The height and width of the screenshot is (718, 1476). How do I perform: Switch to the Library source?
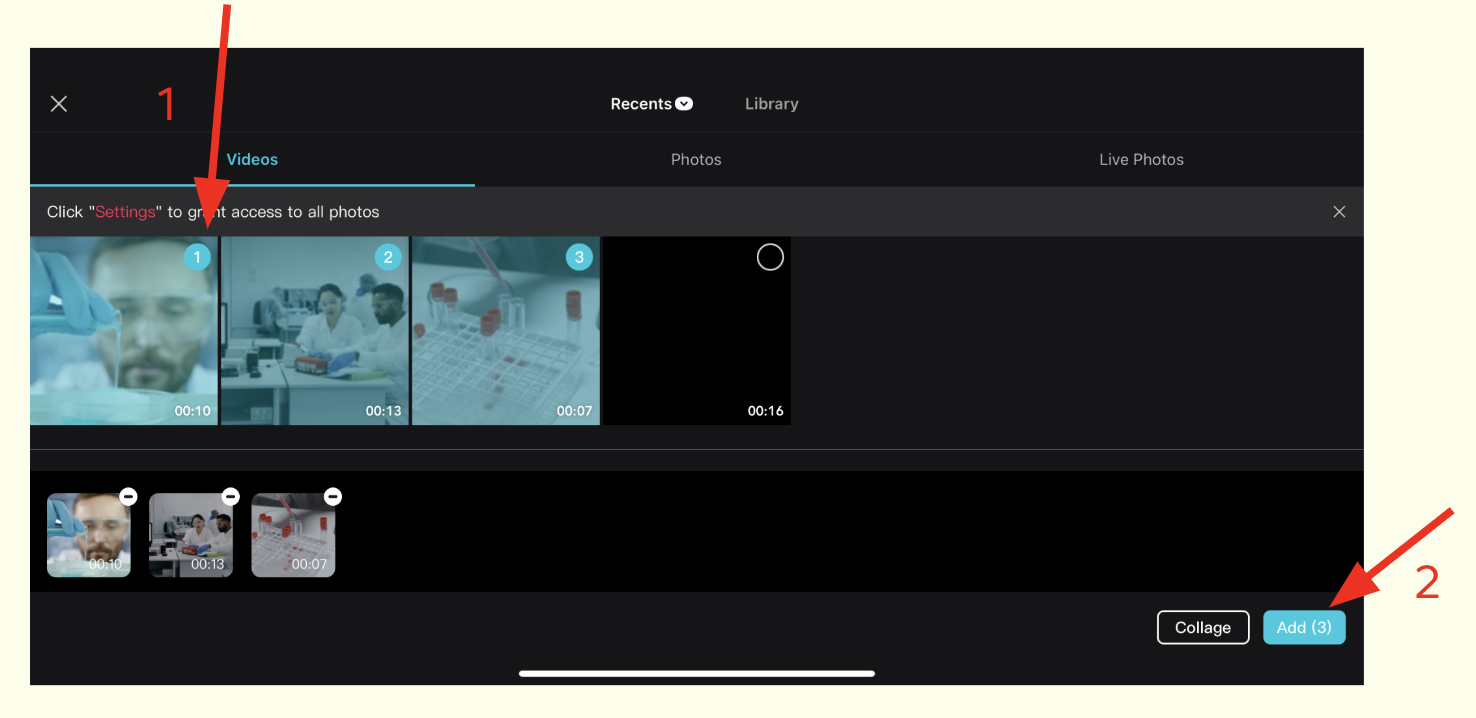(771, 104)
